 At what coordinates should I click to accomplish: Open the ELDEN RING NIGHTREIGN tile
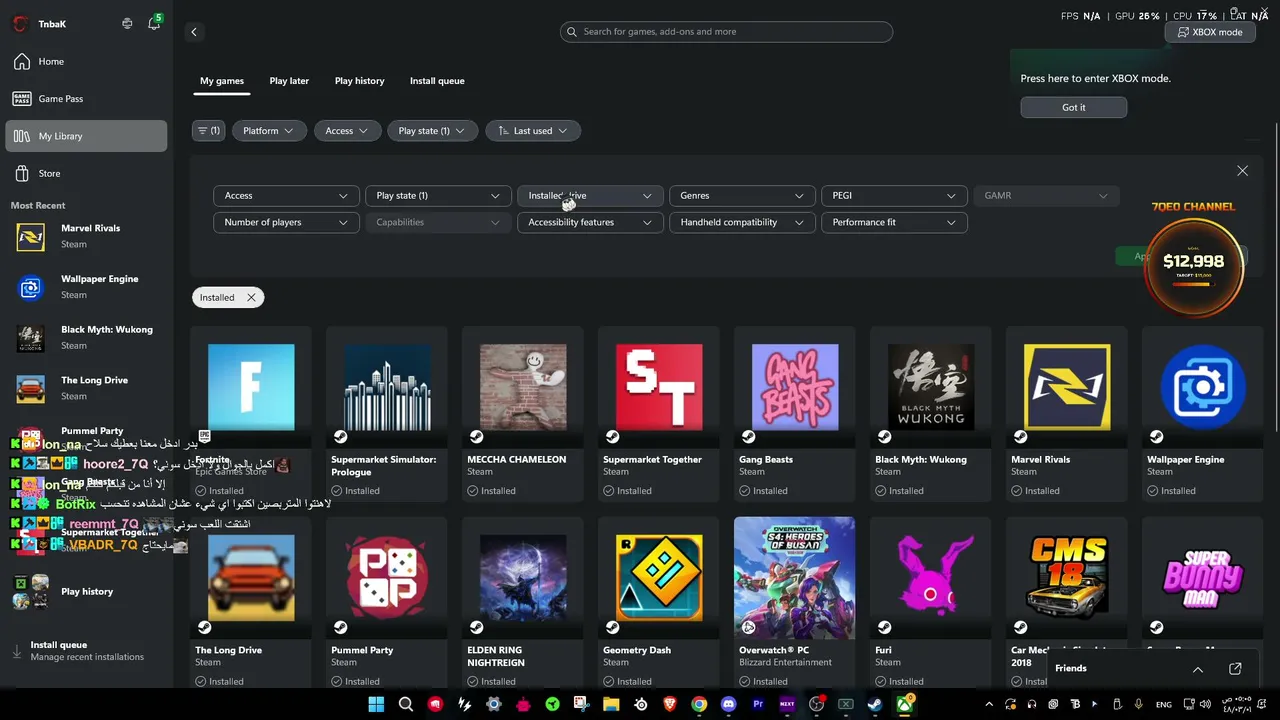tap(523, 603)
